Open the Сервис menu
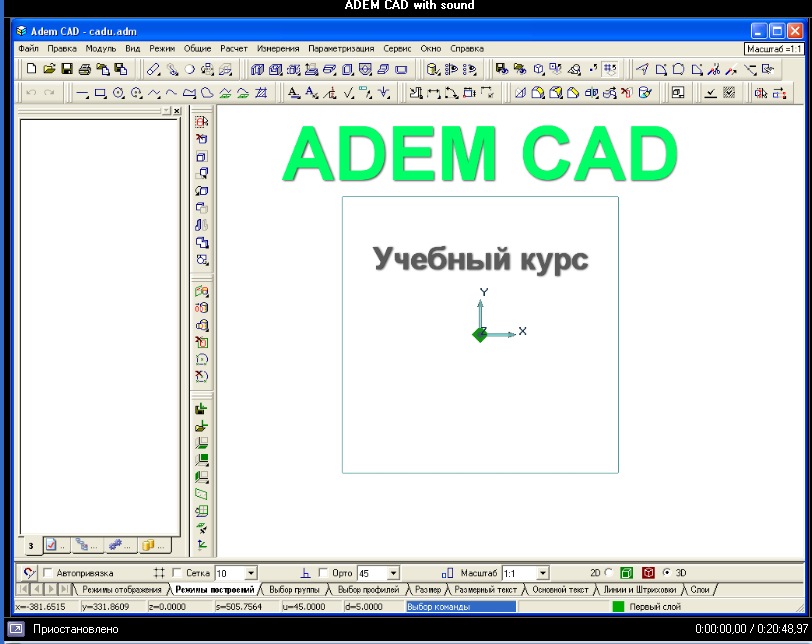Screen dimensions: 812x644 tap(397, 49)
